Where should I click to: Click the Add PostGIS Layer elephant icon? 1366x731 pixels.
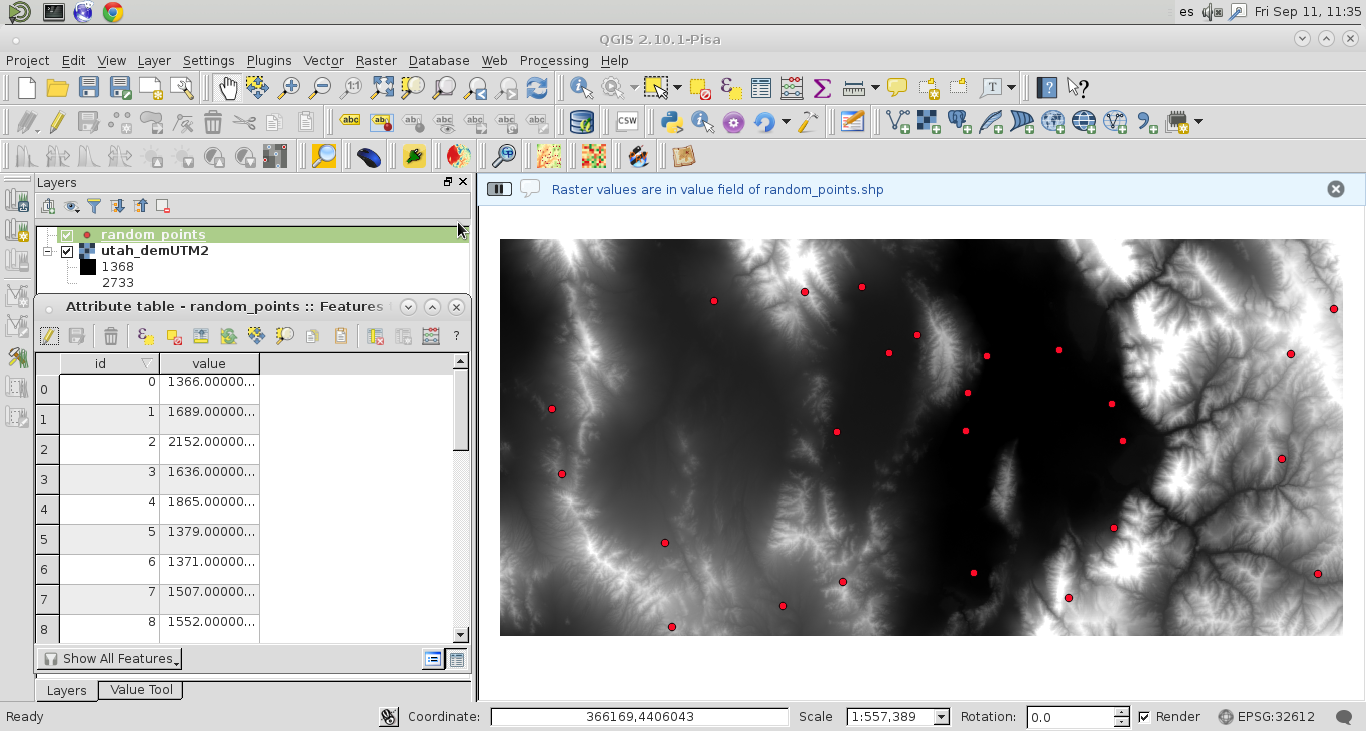pos(960,122)
